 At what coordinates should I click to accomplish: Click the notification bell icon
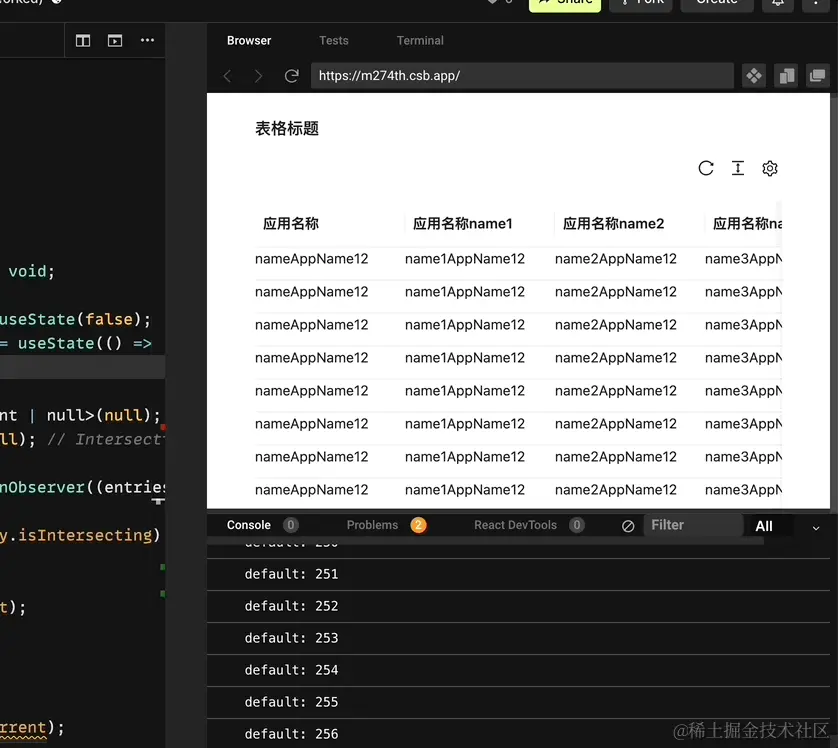click(x=778, y=4)
